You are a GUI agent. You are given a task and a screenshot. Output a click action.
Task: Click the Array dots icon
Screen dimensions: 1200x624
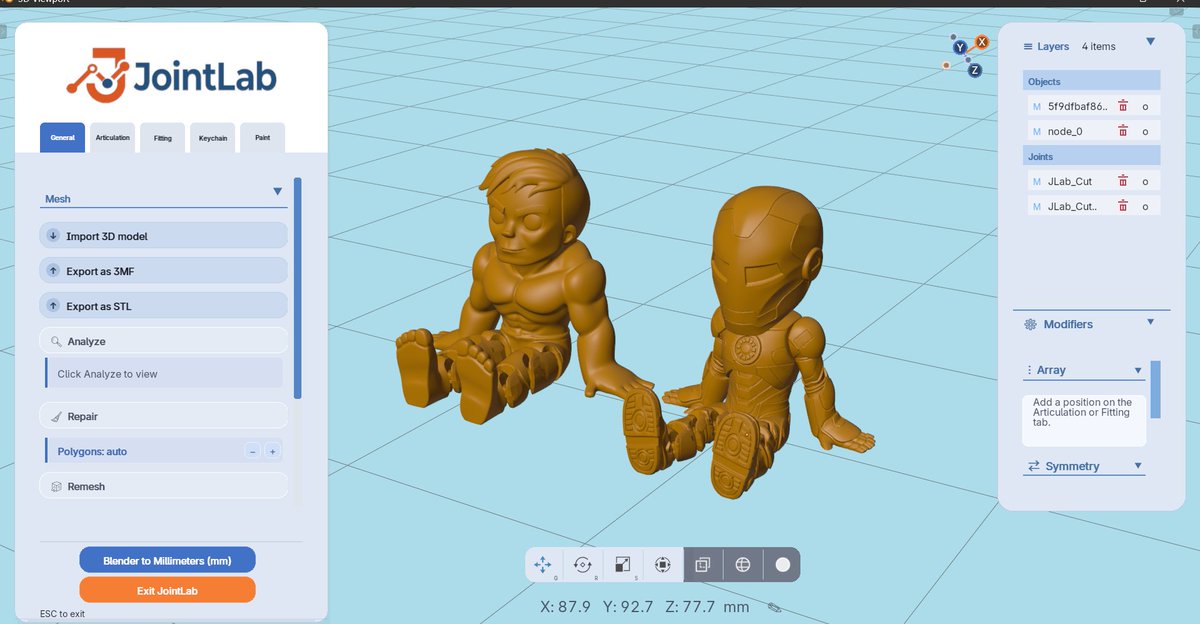[1029, 370]
